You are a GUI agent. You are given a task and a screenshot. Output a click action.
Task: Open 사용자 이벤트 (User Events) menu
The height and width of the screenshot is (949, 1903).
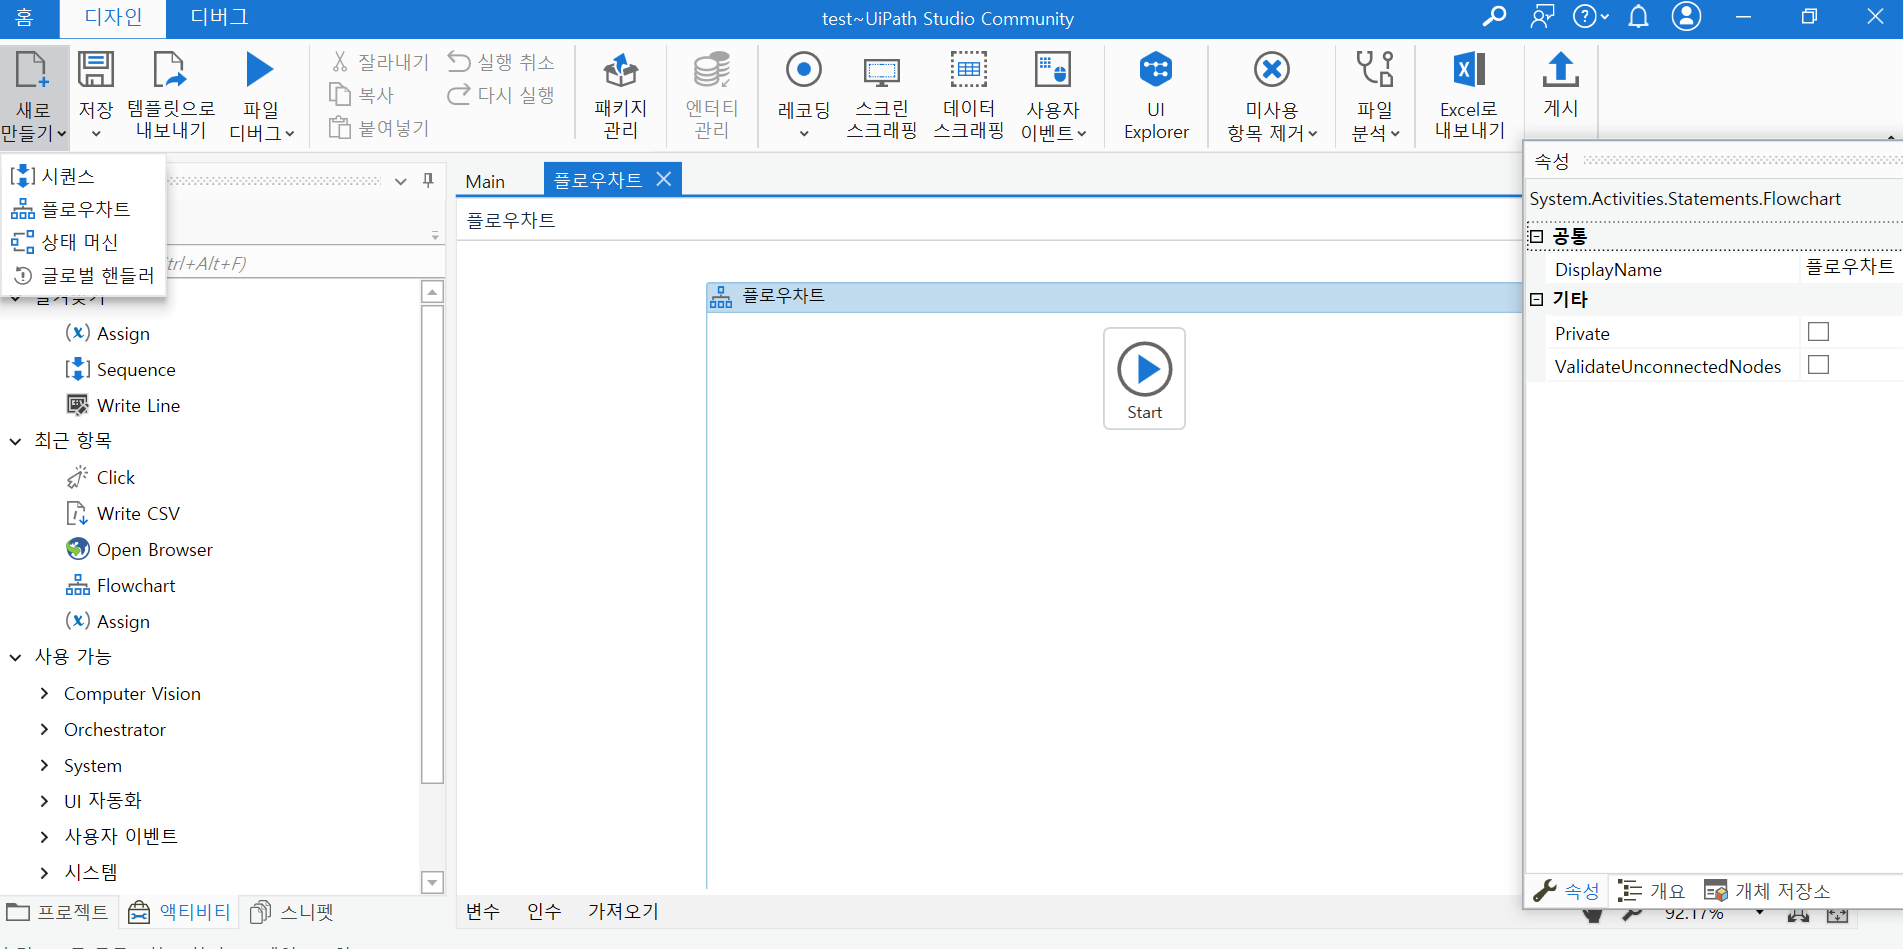click(1053, 97)
